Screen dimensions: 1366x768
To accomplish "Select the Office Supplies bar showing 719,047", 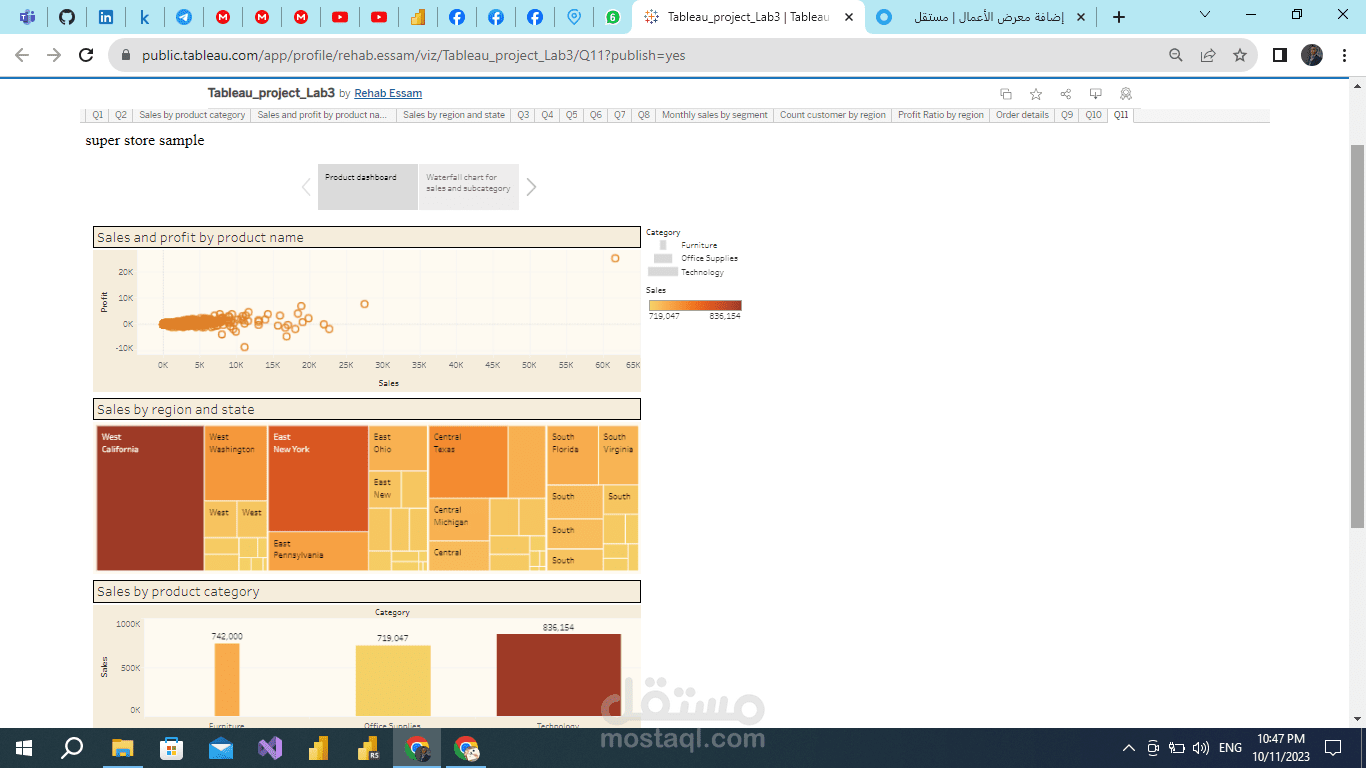I will click(393, 680).
